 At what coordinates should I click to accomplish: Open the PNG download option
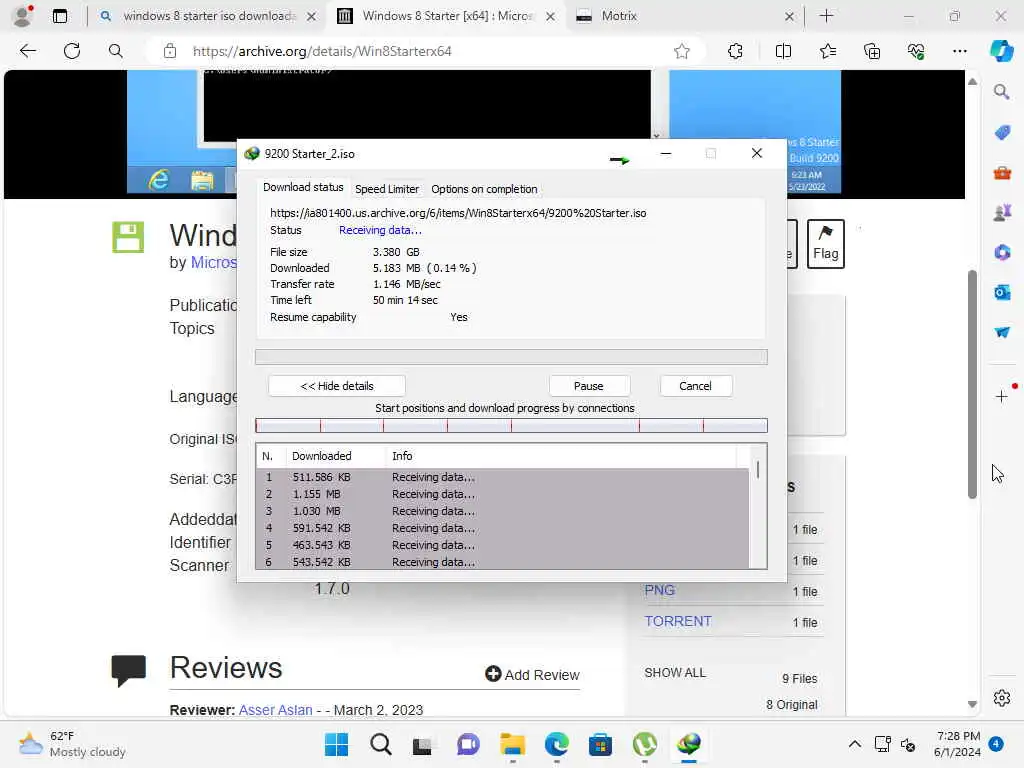660,590
